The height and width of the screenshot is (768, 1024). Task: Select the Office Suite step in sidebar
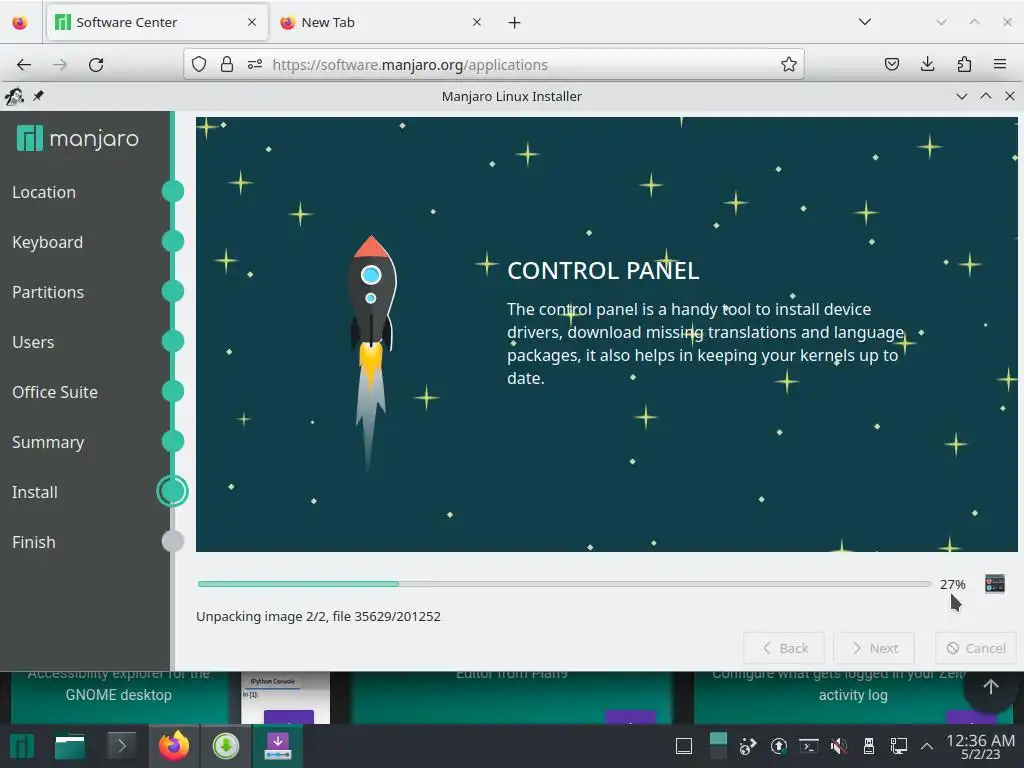(55, 392)
